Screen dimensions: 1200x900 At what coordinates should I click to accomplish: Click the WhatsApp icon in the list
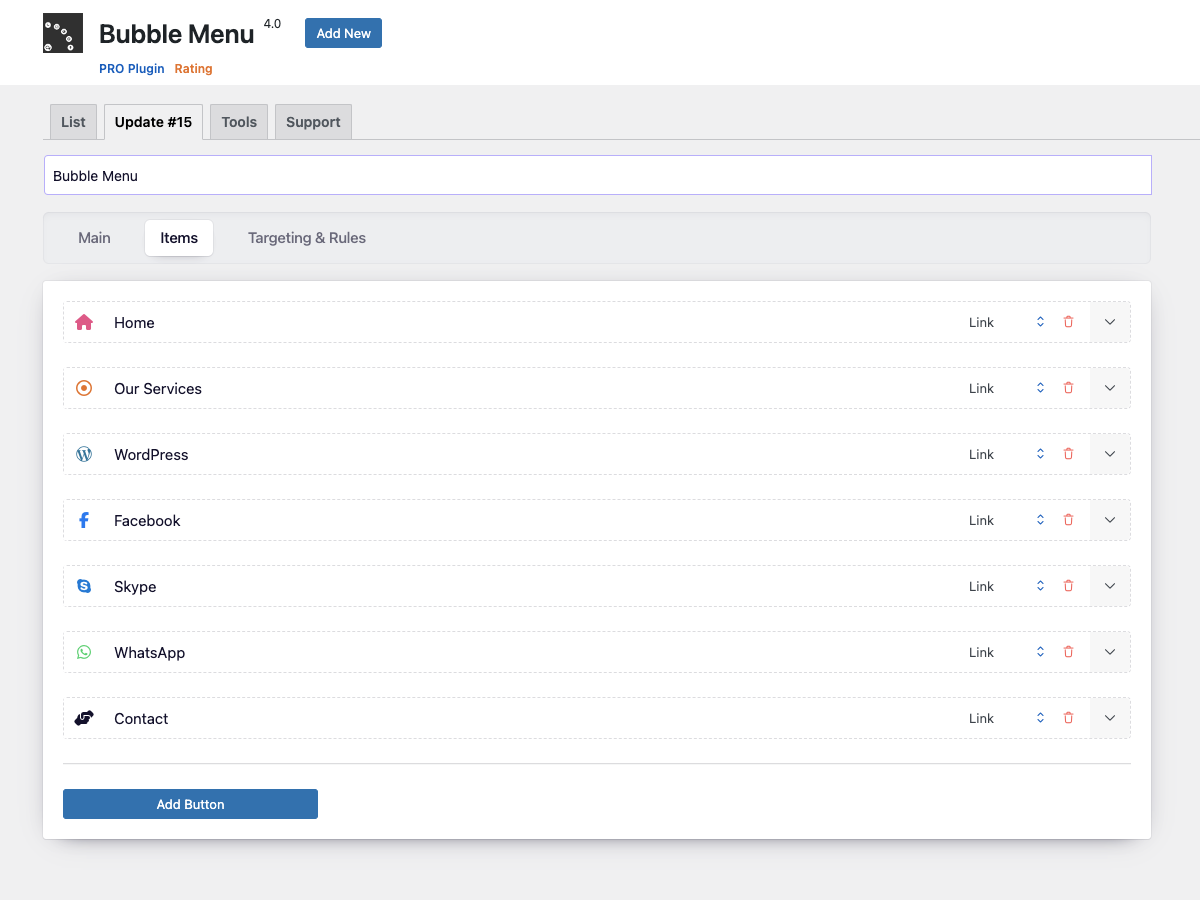(84, 652)
